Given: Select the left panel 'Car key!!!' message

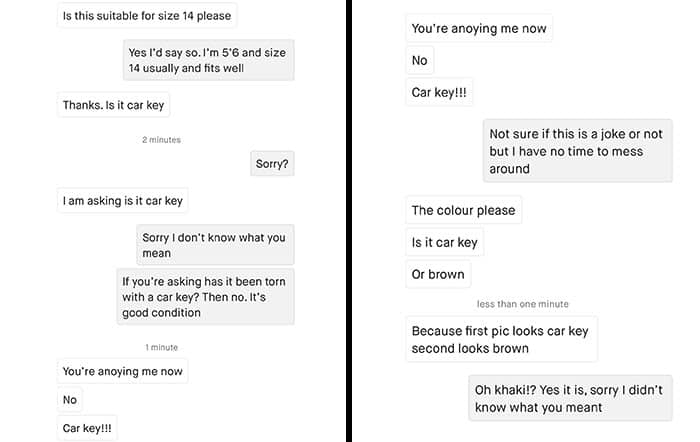Looking at the screenshot, I should pyautogui.click(x=87, y=428).
